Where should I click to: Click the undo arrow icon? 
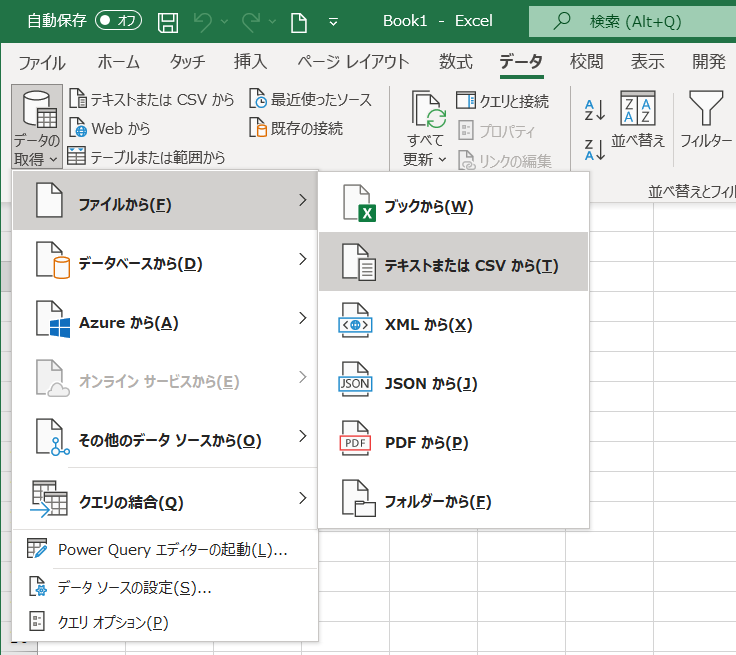[x=205, y=21]
